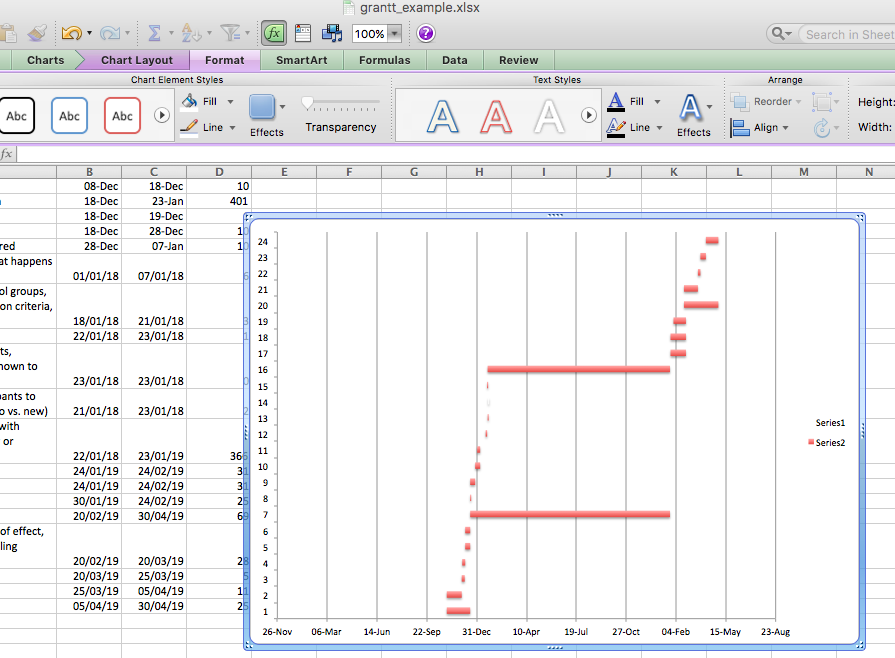Viewport: 895px width, 658px height.
Task: Toggle the formula builder fx button
Action: (274, 34)
